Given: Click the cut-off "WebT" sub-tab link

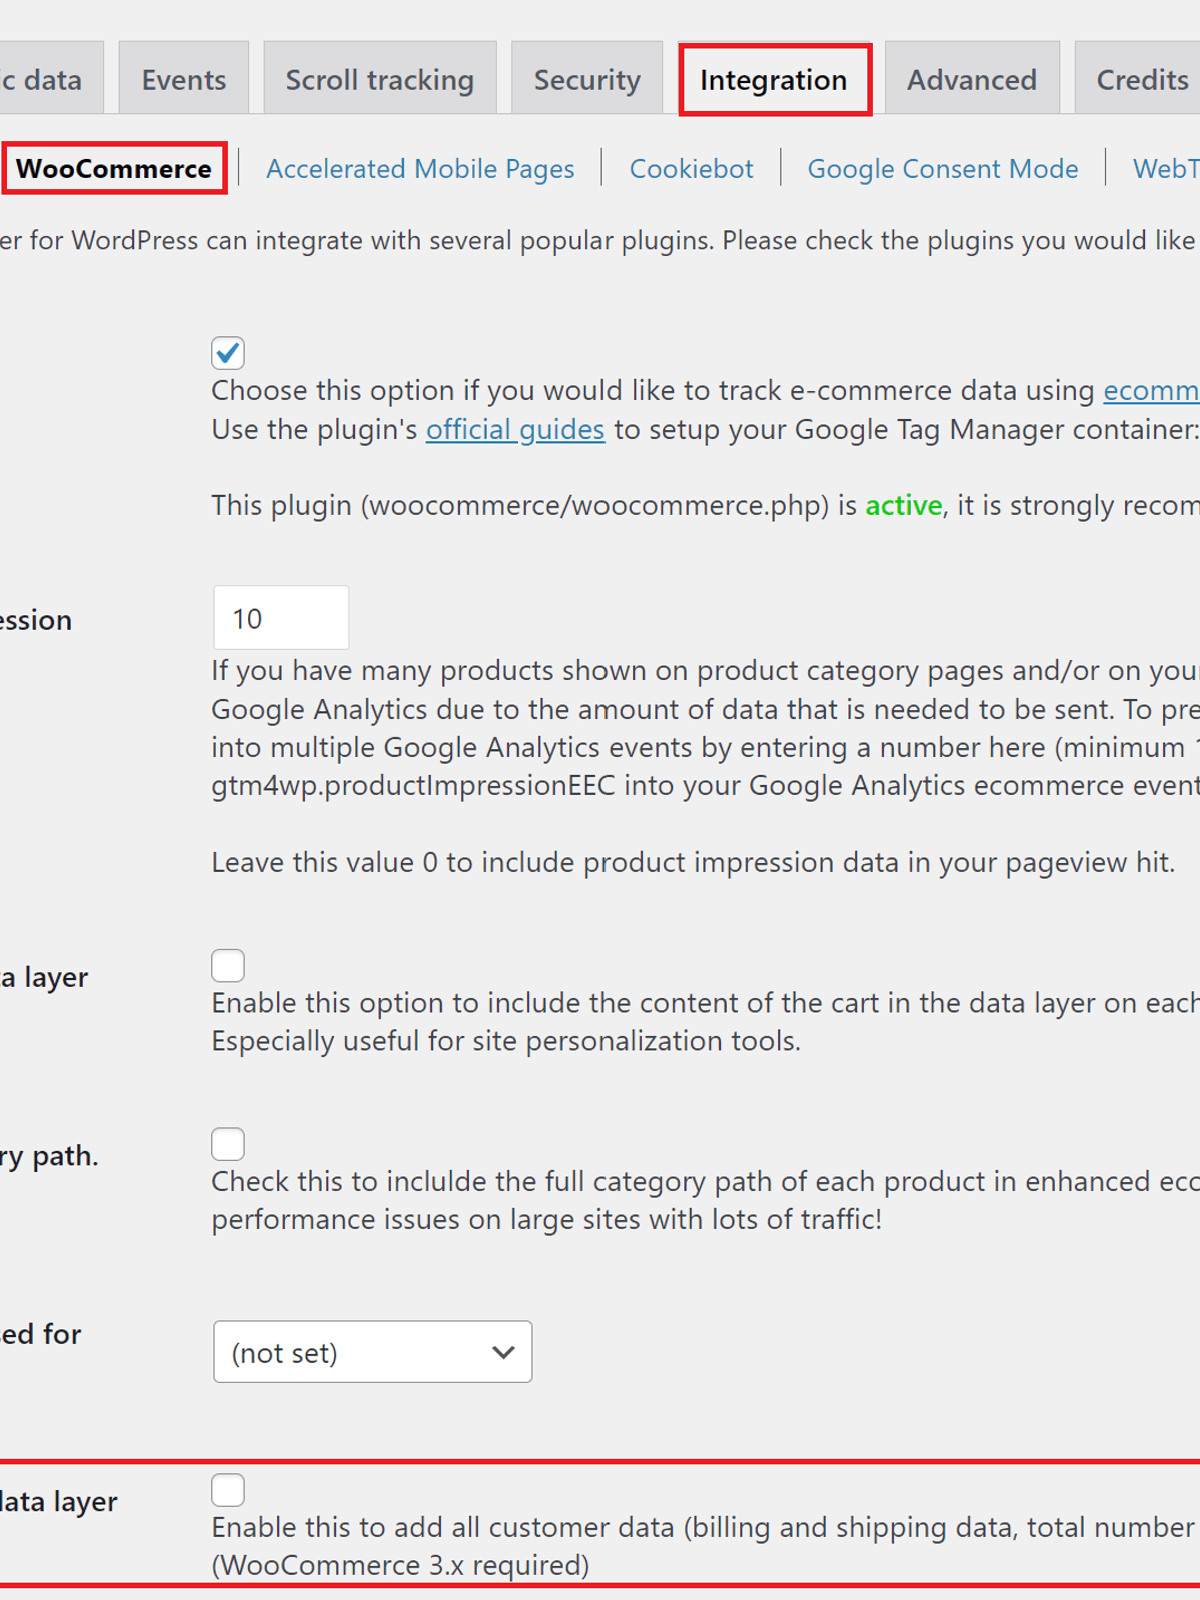Looking at the screenshot, I should (x=1166, y=168).
